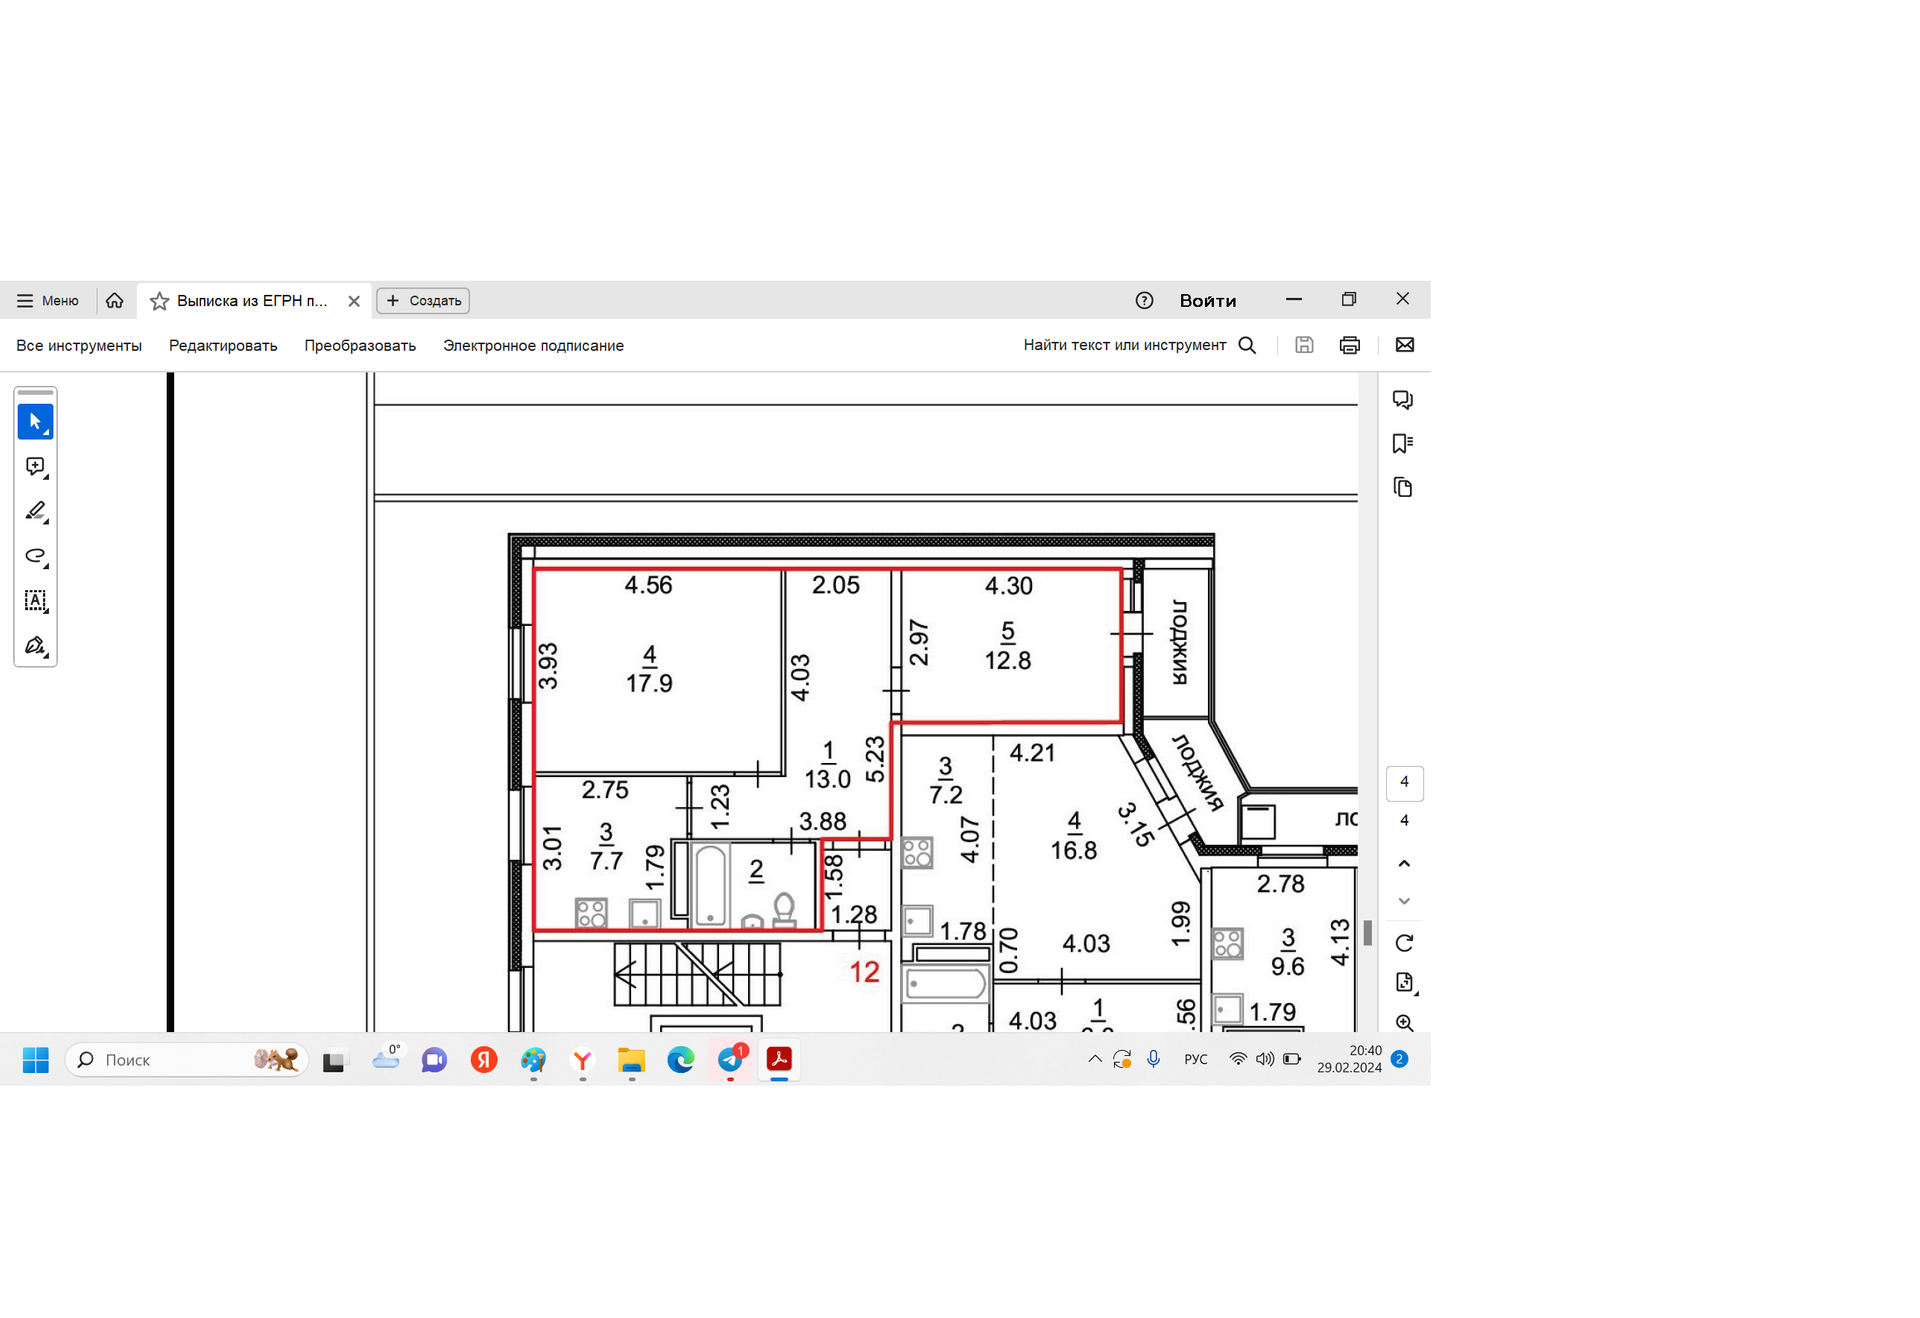Screen dimensions: 1920x1318
Task: Click the current page number field
Action: click(x=1404, y=782)
